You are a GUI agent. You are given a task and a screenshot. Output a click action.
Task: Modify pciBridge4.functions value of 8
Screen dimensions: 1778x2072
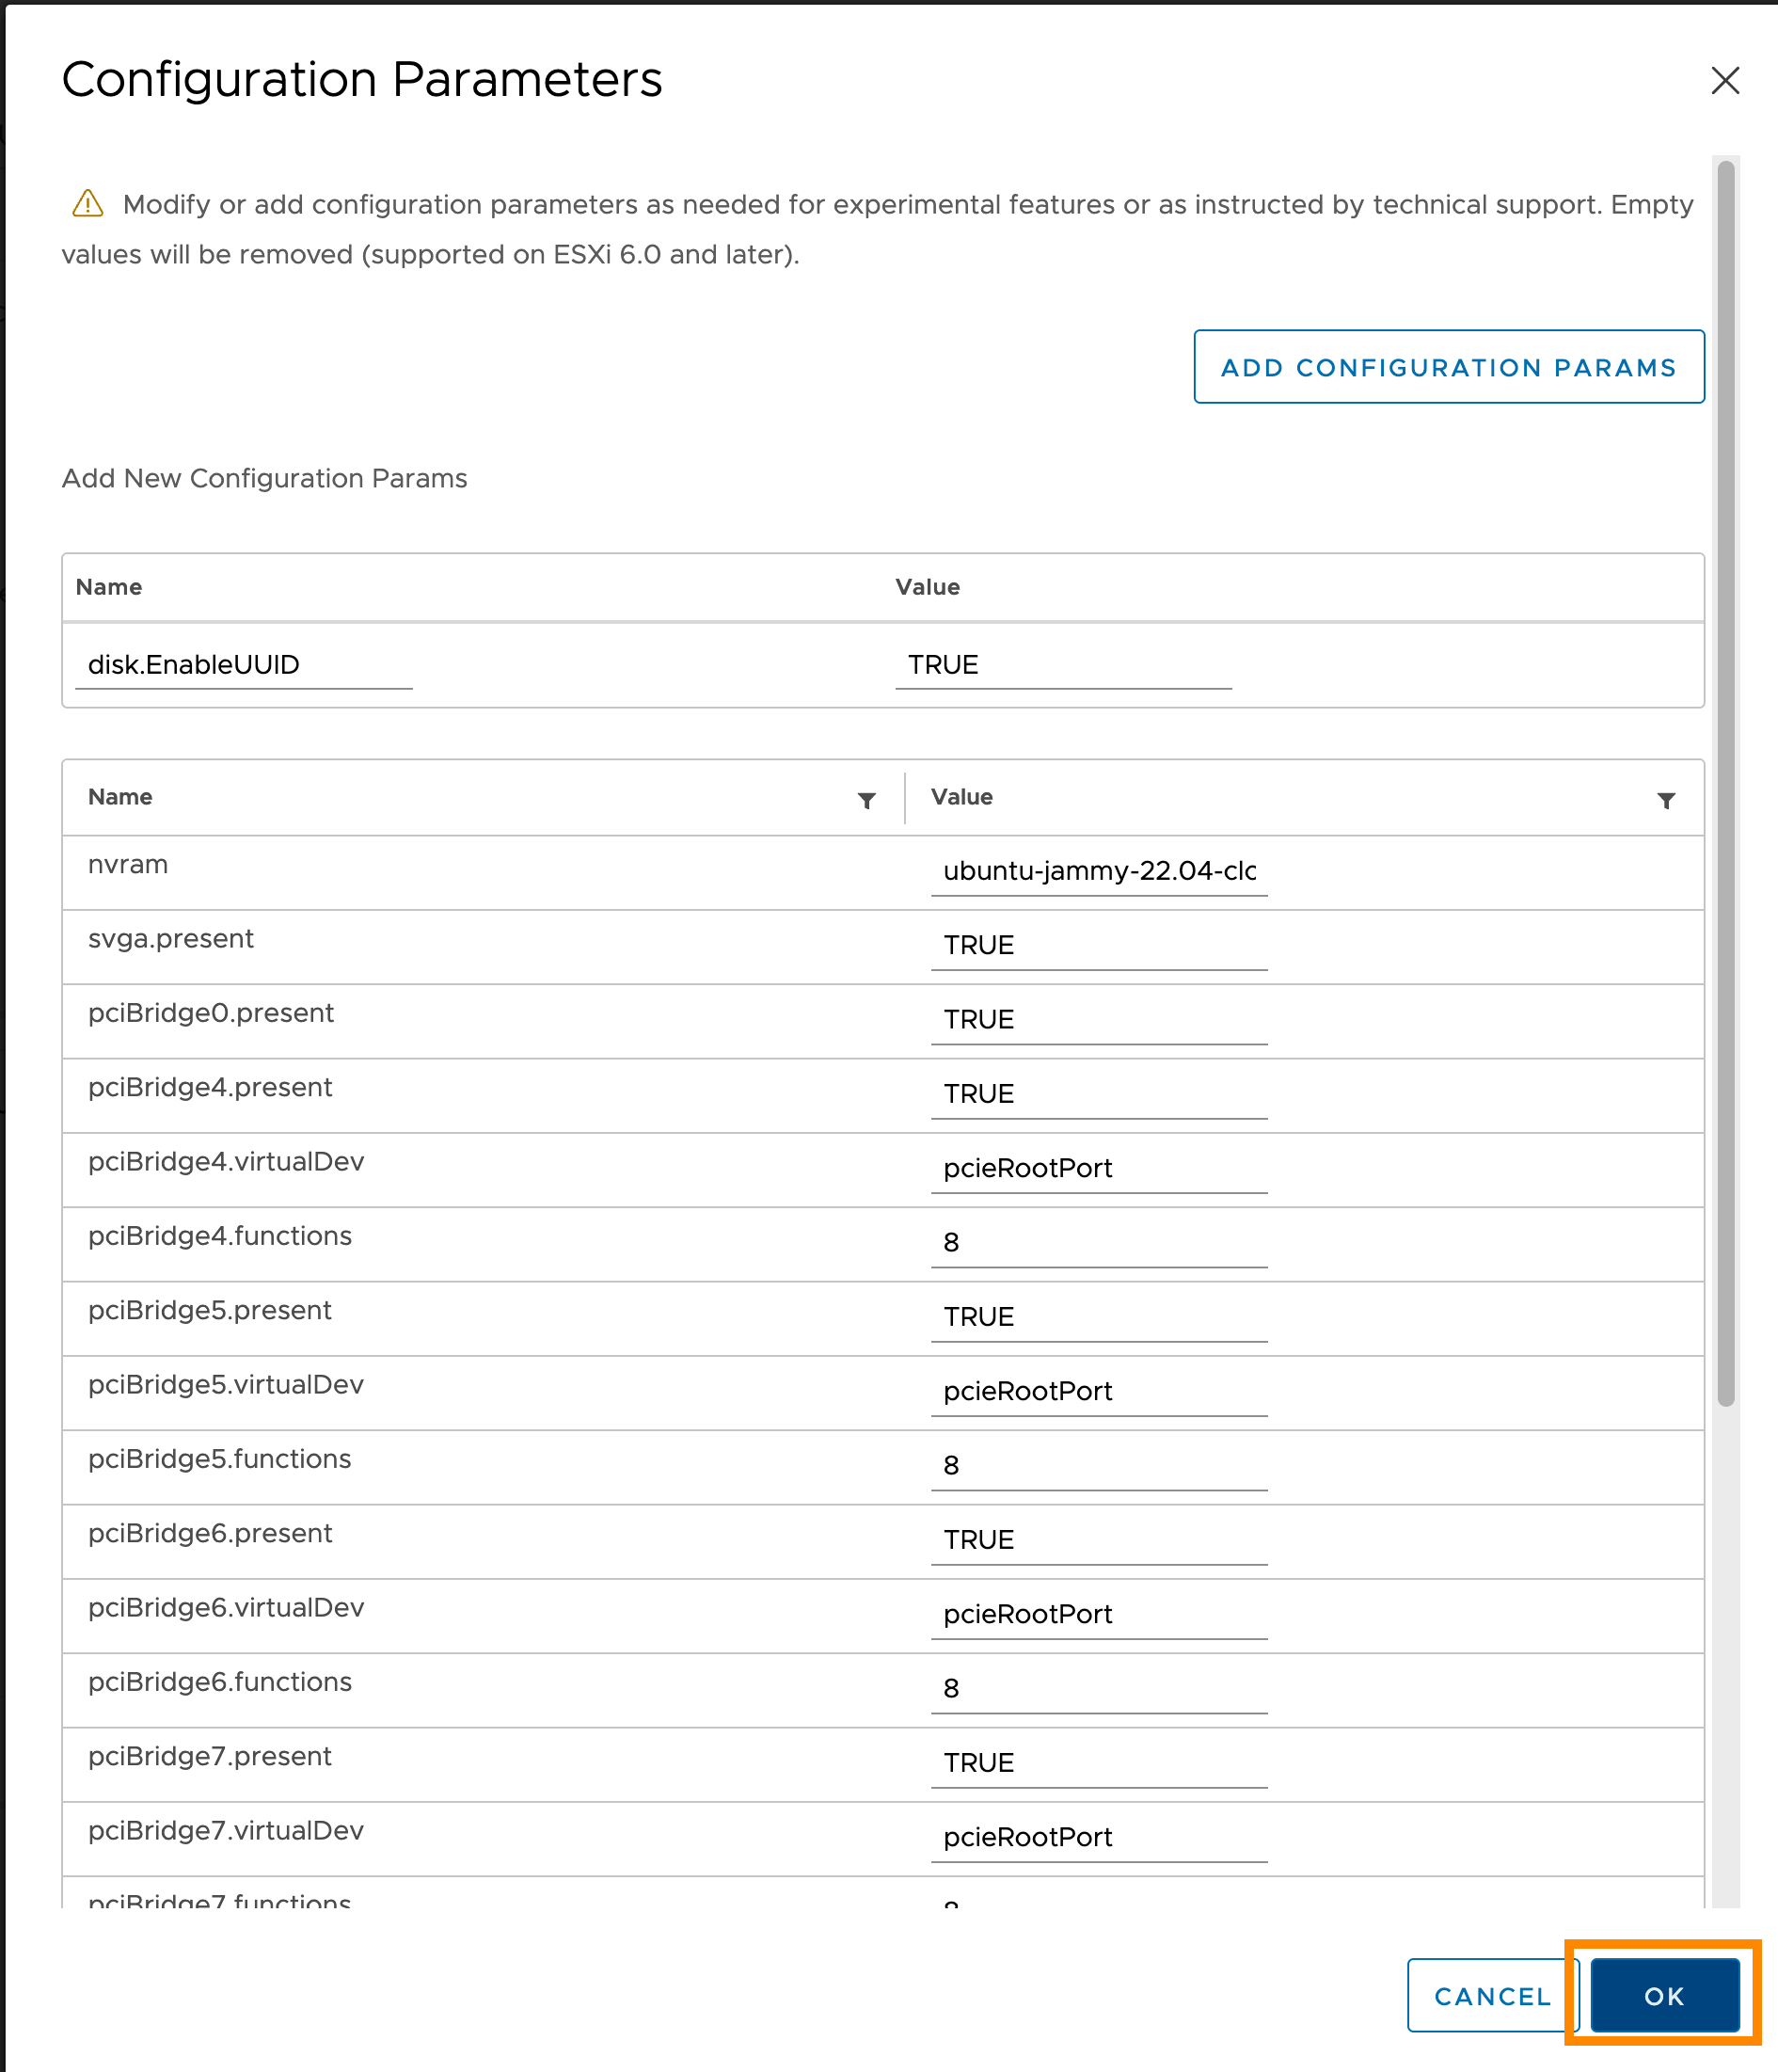[1099, 1242]
